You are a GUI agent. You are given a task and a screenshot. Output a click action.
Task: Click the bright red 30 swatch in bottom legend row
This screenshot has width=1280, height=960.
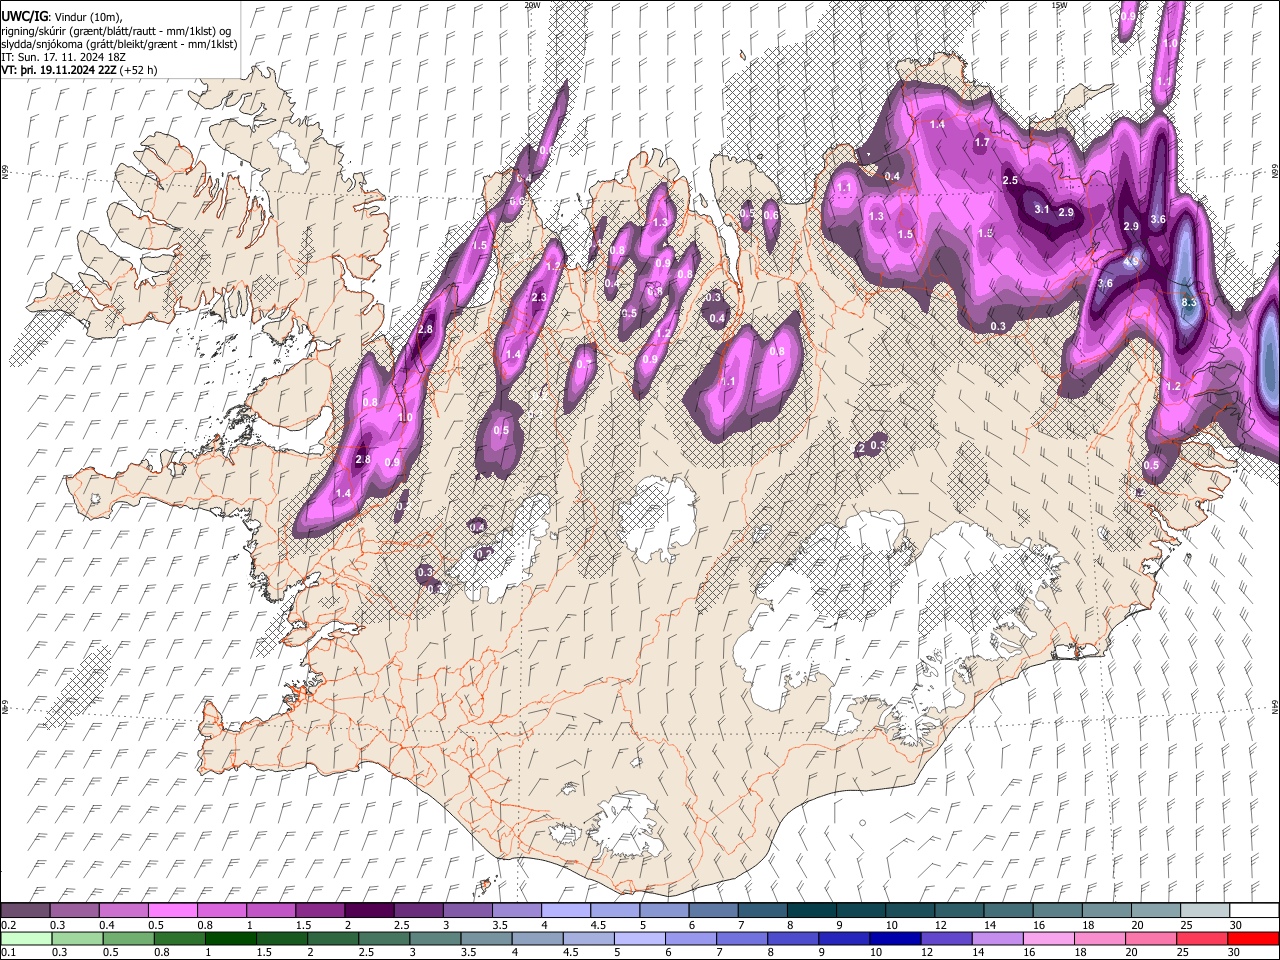(1253, 938)
